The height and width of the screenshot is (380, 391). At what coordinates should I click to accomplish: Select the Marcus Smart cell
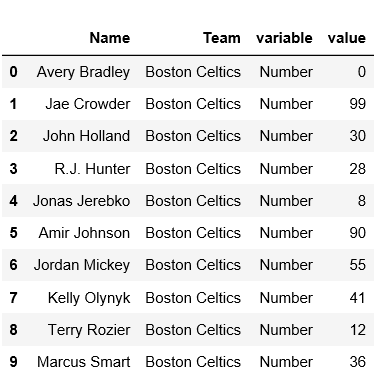pos(84,362)
